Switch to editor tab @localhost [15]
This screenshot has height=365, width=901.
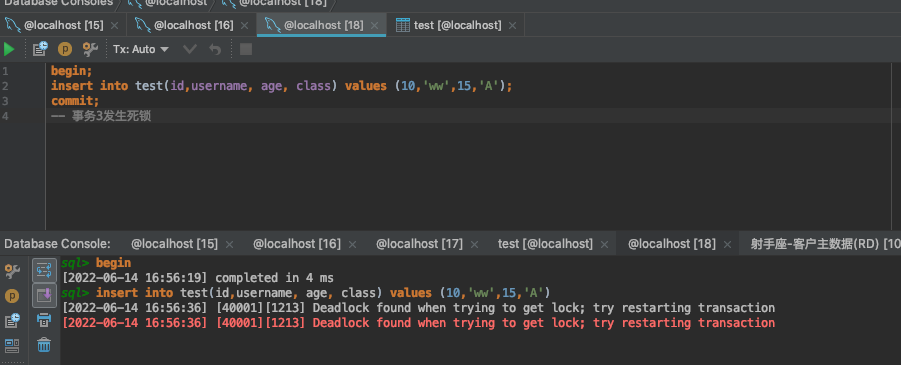coord(63,25)
